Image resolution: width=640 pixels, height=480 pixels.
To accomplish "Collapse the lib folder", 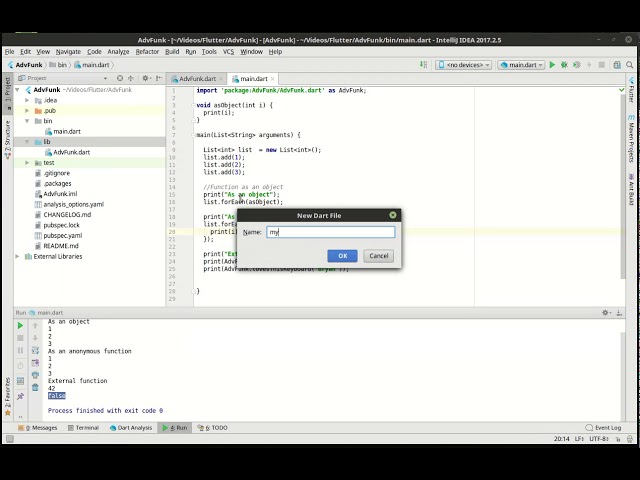I will click(x=27, y=142).
